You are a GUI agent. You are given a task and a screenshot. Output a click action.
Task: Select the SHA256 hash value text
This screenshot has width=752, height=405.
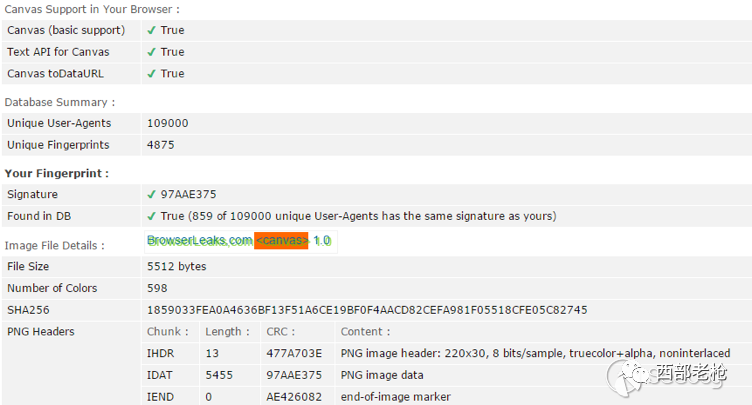click(367, 310)
